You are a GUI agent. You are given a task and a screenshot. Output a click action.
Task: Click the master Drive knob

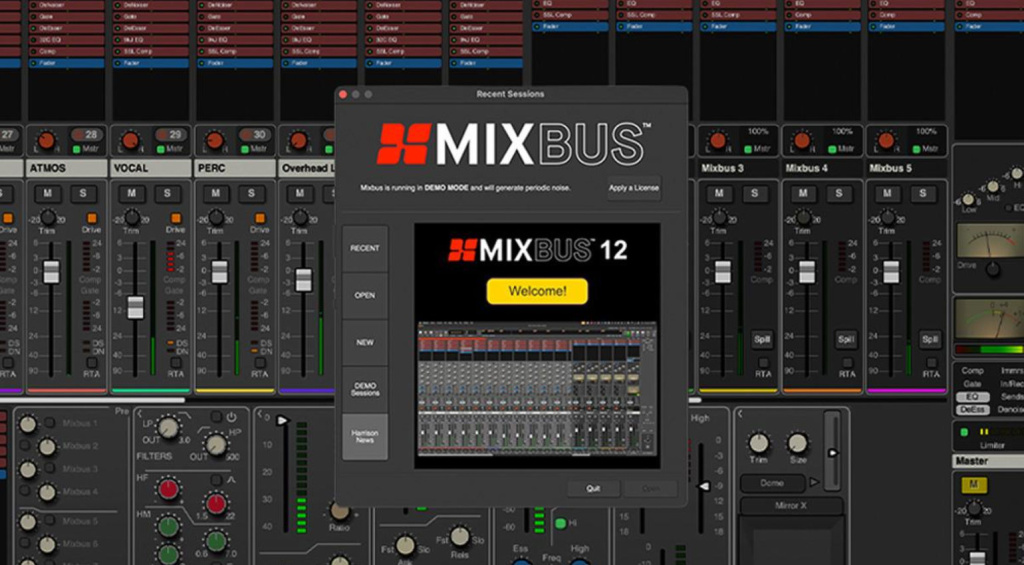coord(993,269)
